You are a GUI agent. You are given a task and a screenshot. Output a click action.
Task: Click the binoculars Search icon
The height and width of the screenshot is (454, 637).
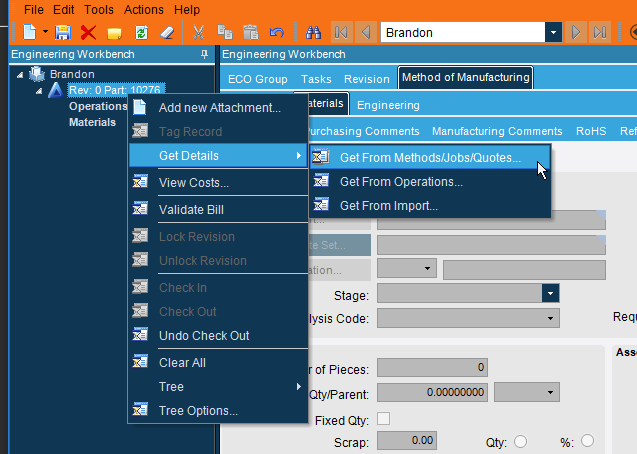(314, 32)
